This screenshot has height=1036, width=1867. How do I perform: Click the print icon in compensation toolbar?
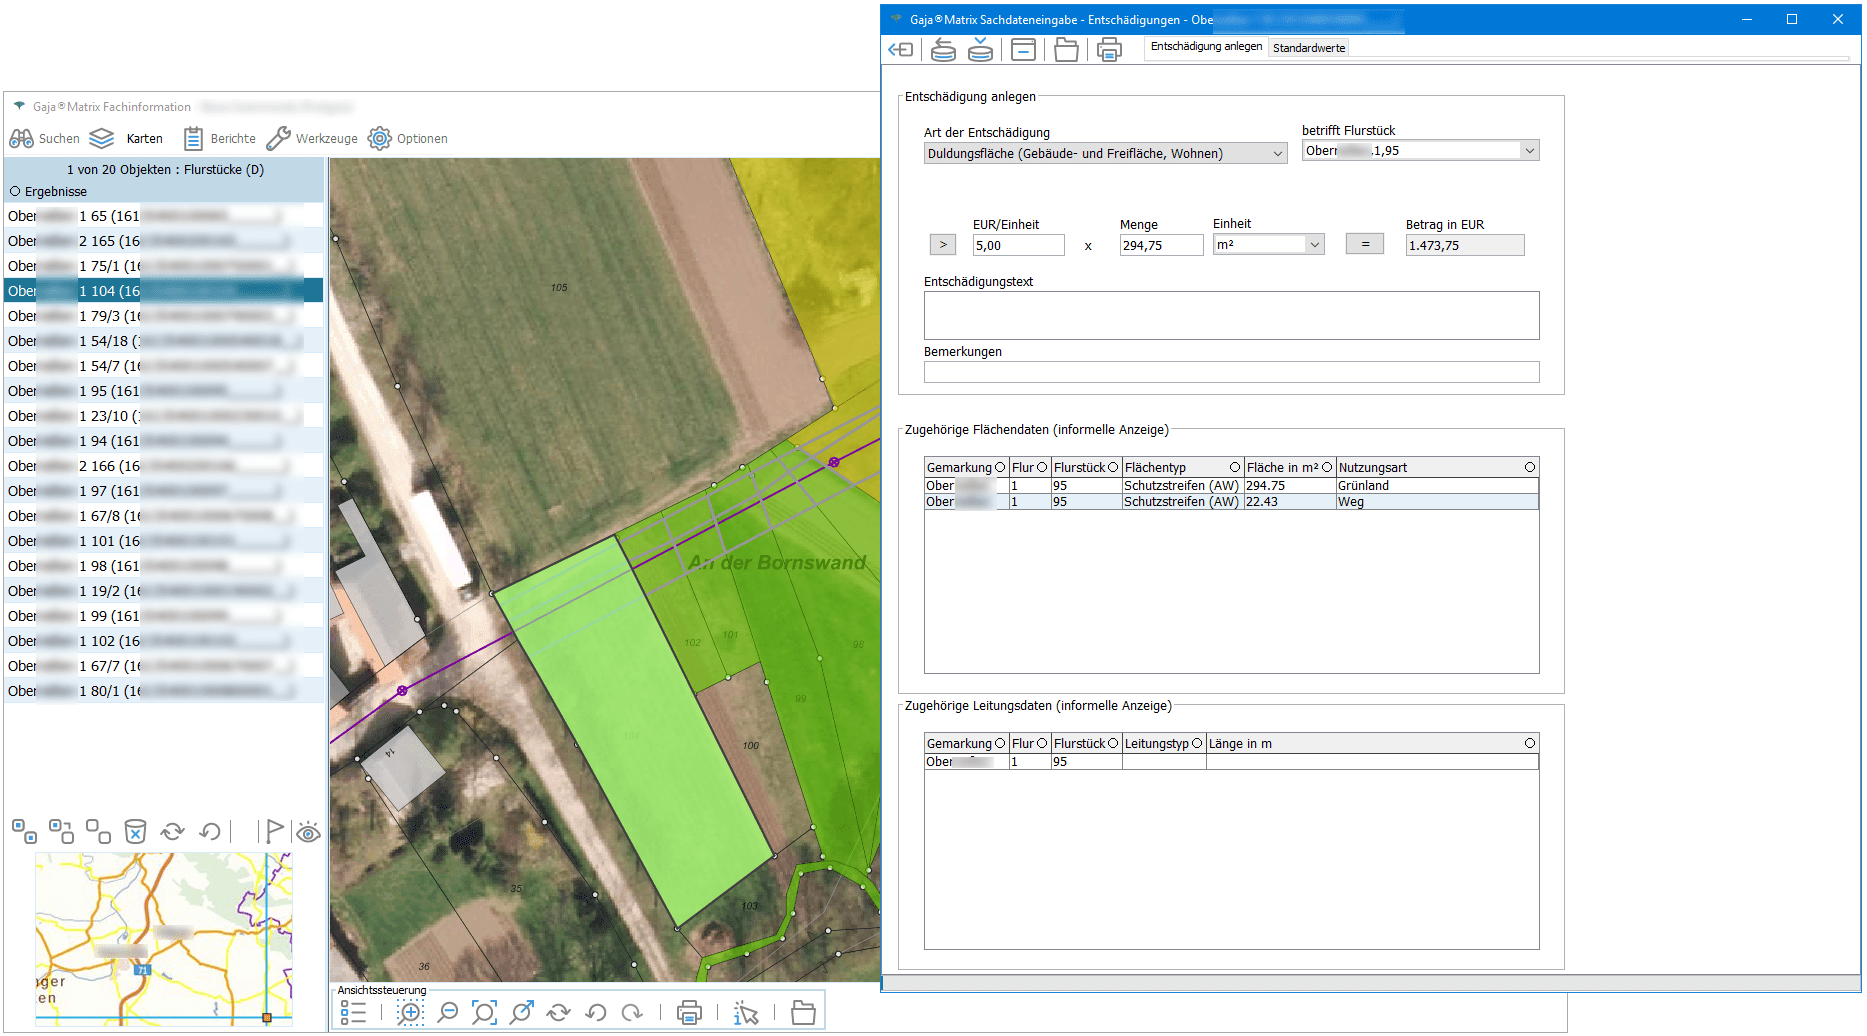tap(1109, 49)
